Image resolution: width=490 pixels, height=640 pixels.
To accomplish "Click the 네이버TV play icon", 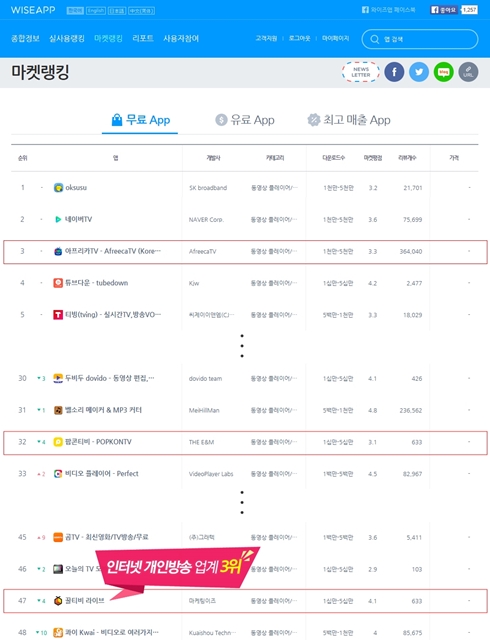I will (58, 220).
